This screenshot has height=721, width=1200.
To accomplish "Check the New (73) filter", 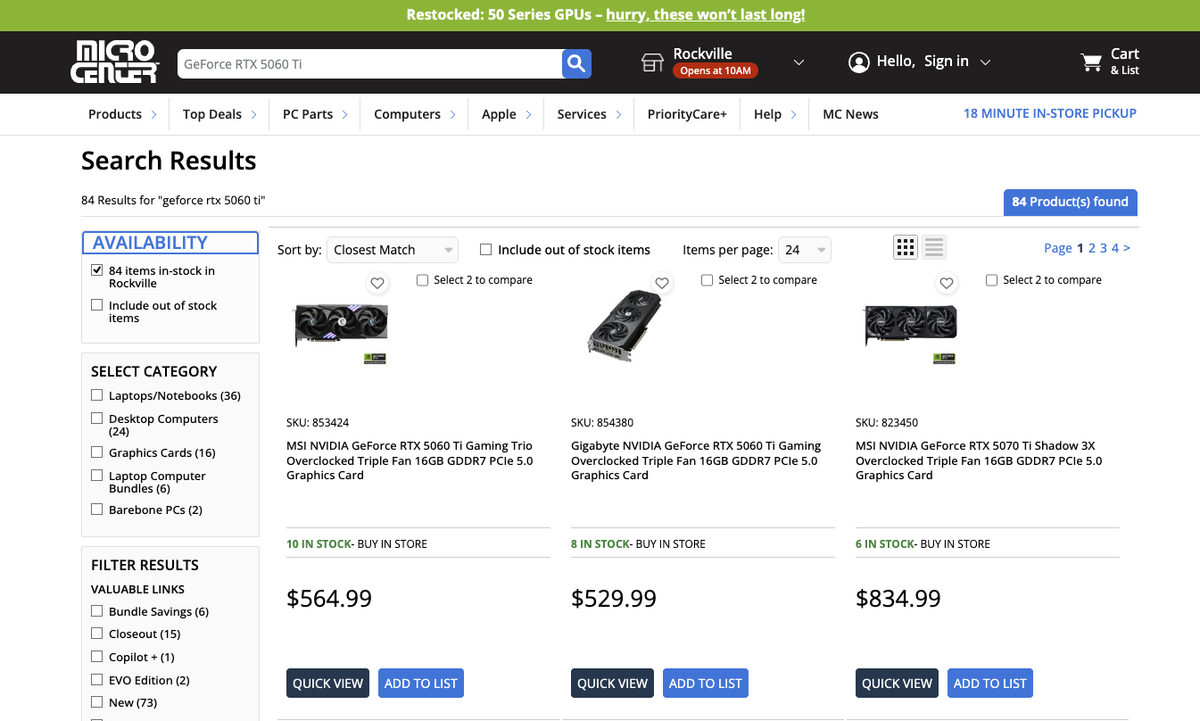I will click(97, 703).
